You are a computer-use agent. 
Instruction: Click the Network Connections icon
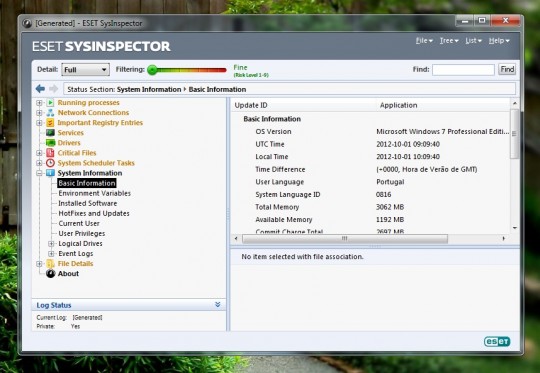50,113
